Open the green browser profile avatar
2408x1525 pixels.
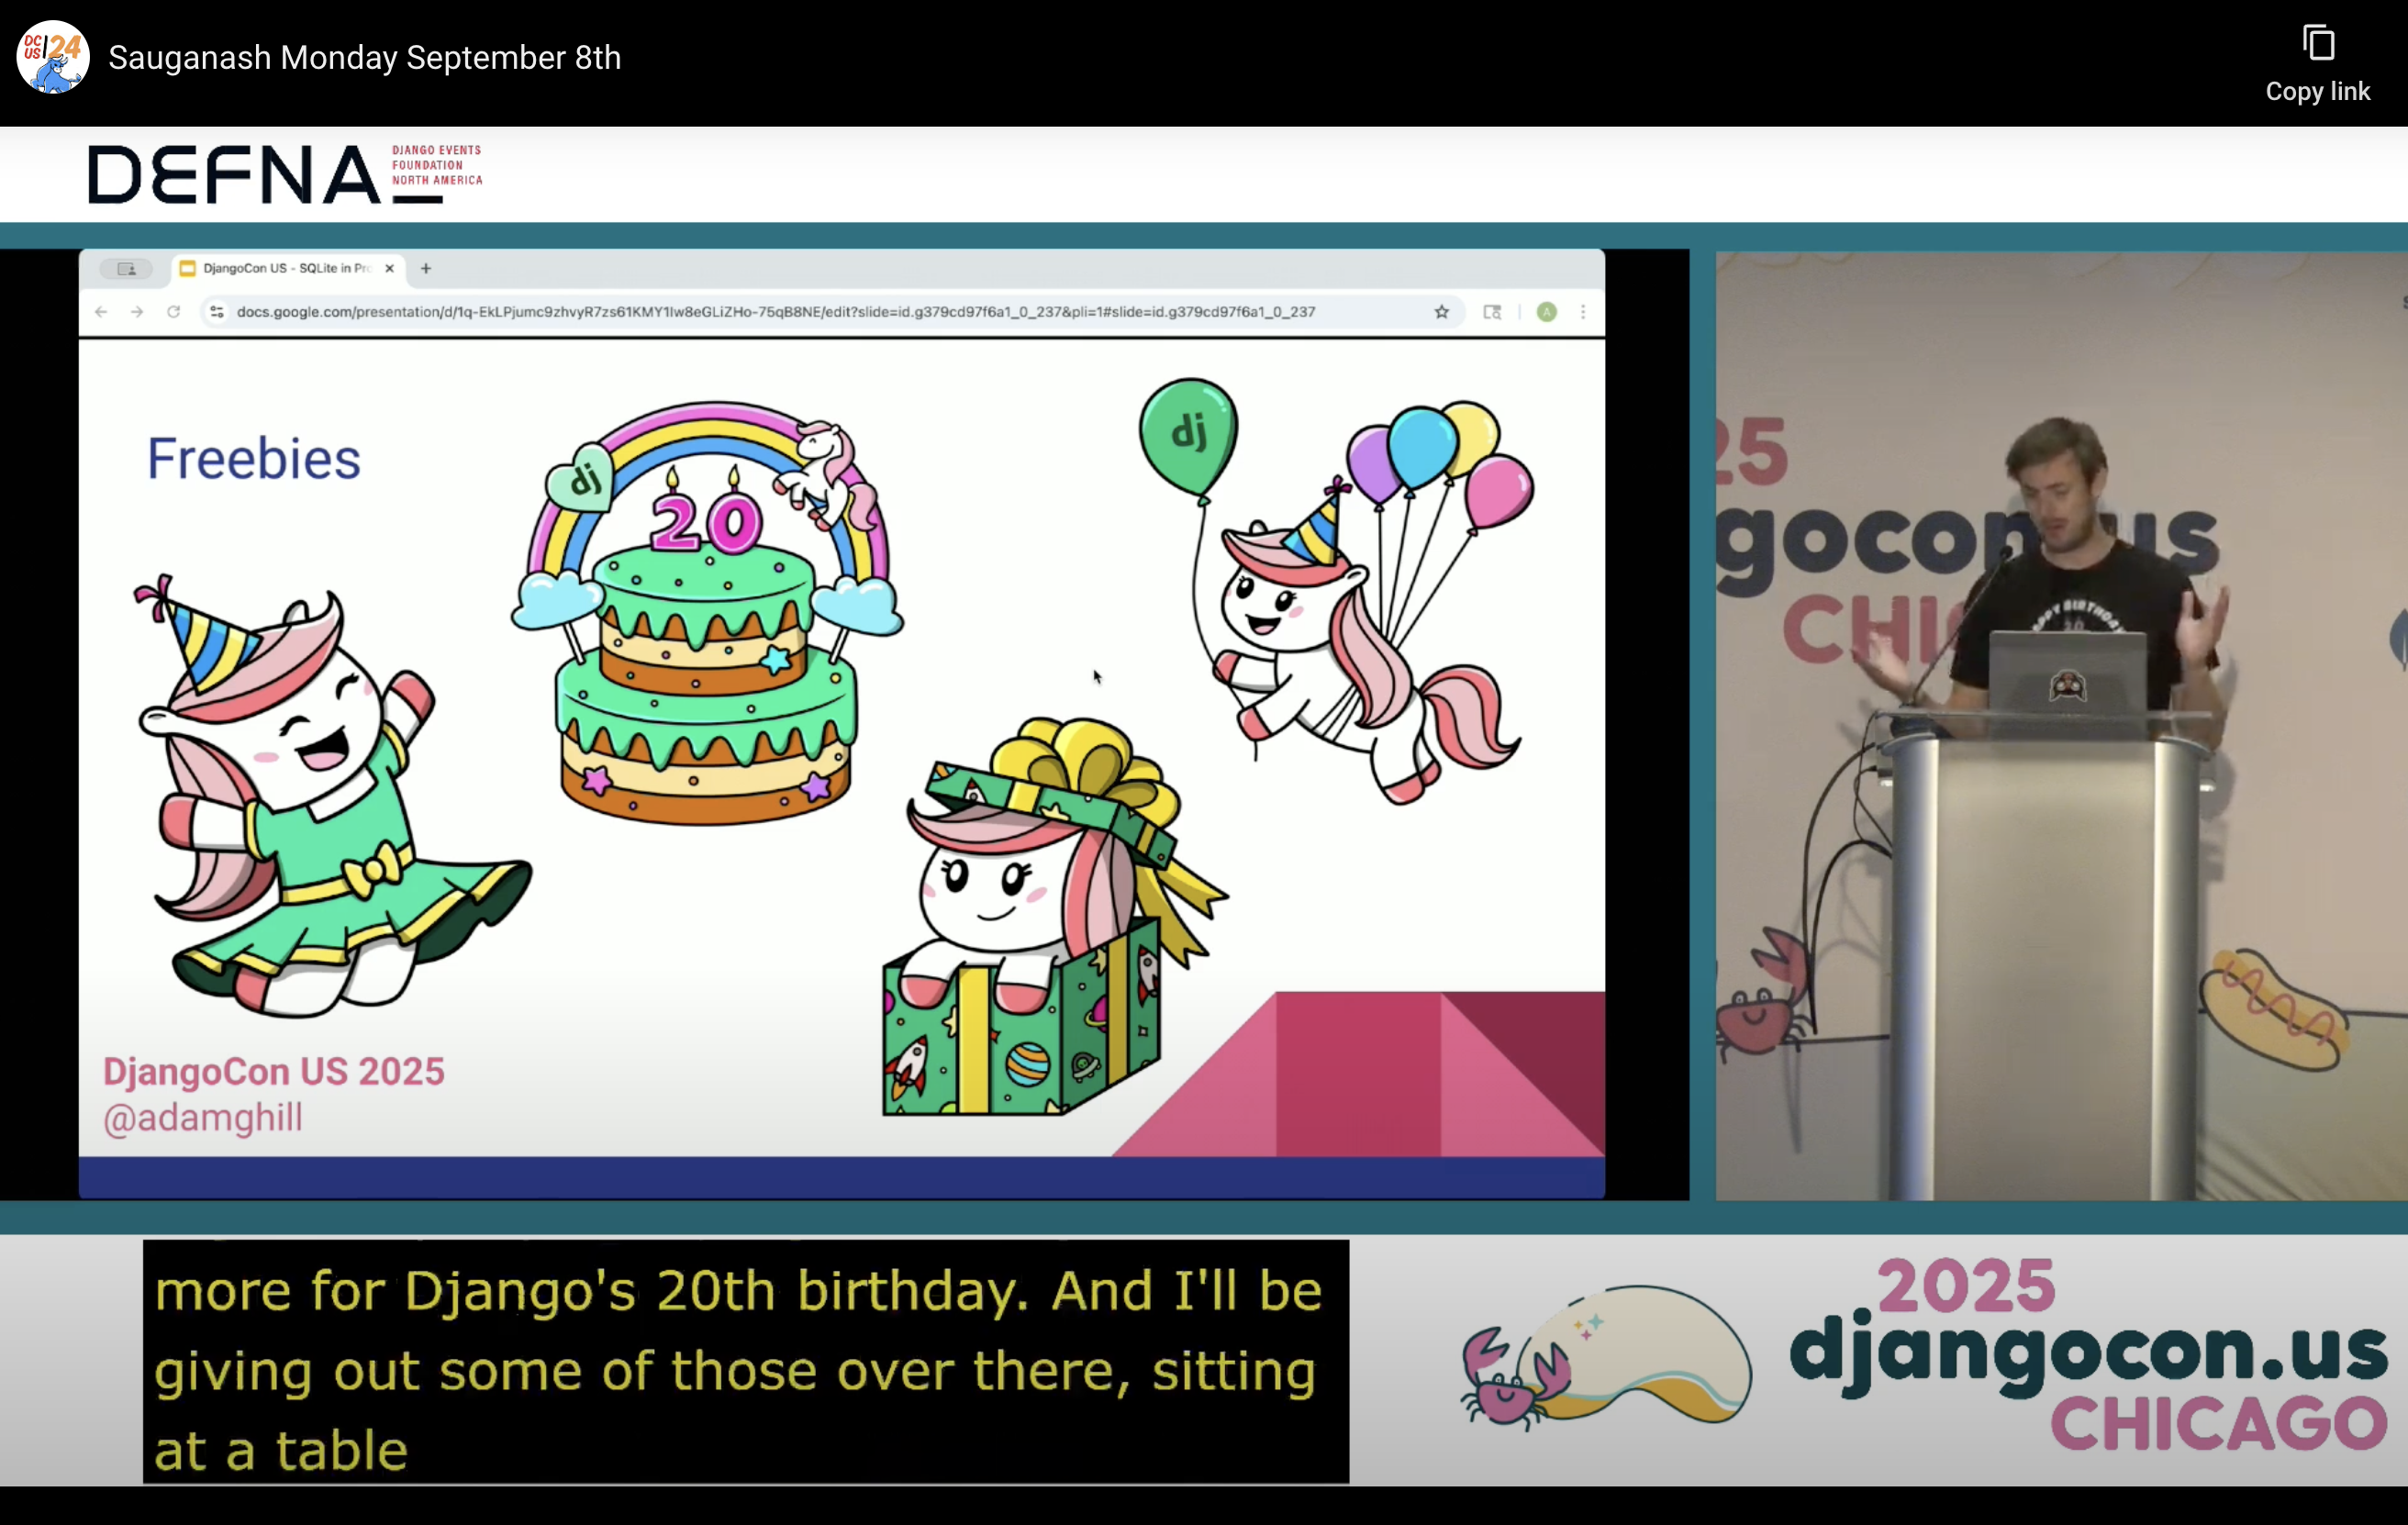(x=1547, y=312)
